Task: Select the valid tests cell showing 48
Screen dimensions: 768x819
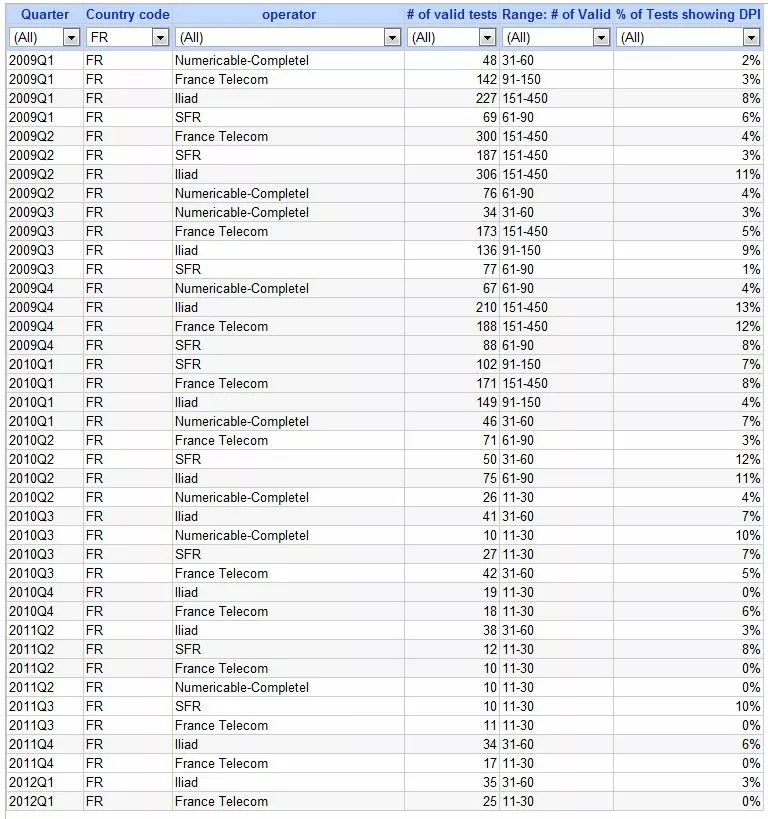Action: pos(490,61)
